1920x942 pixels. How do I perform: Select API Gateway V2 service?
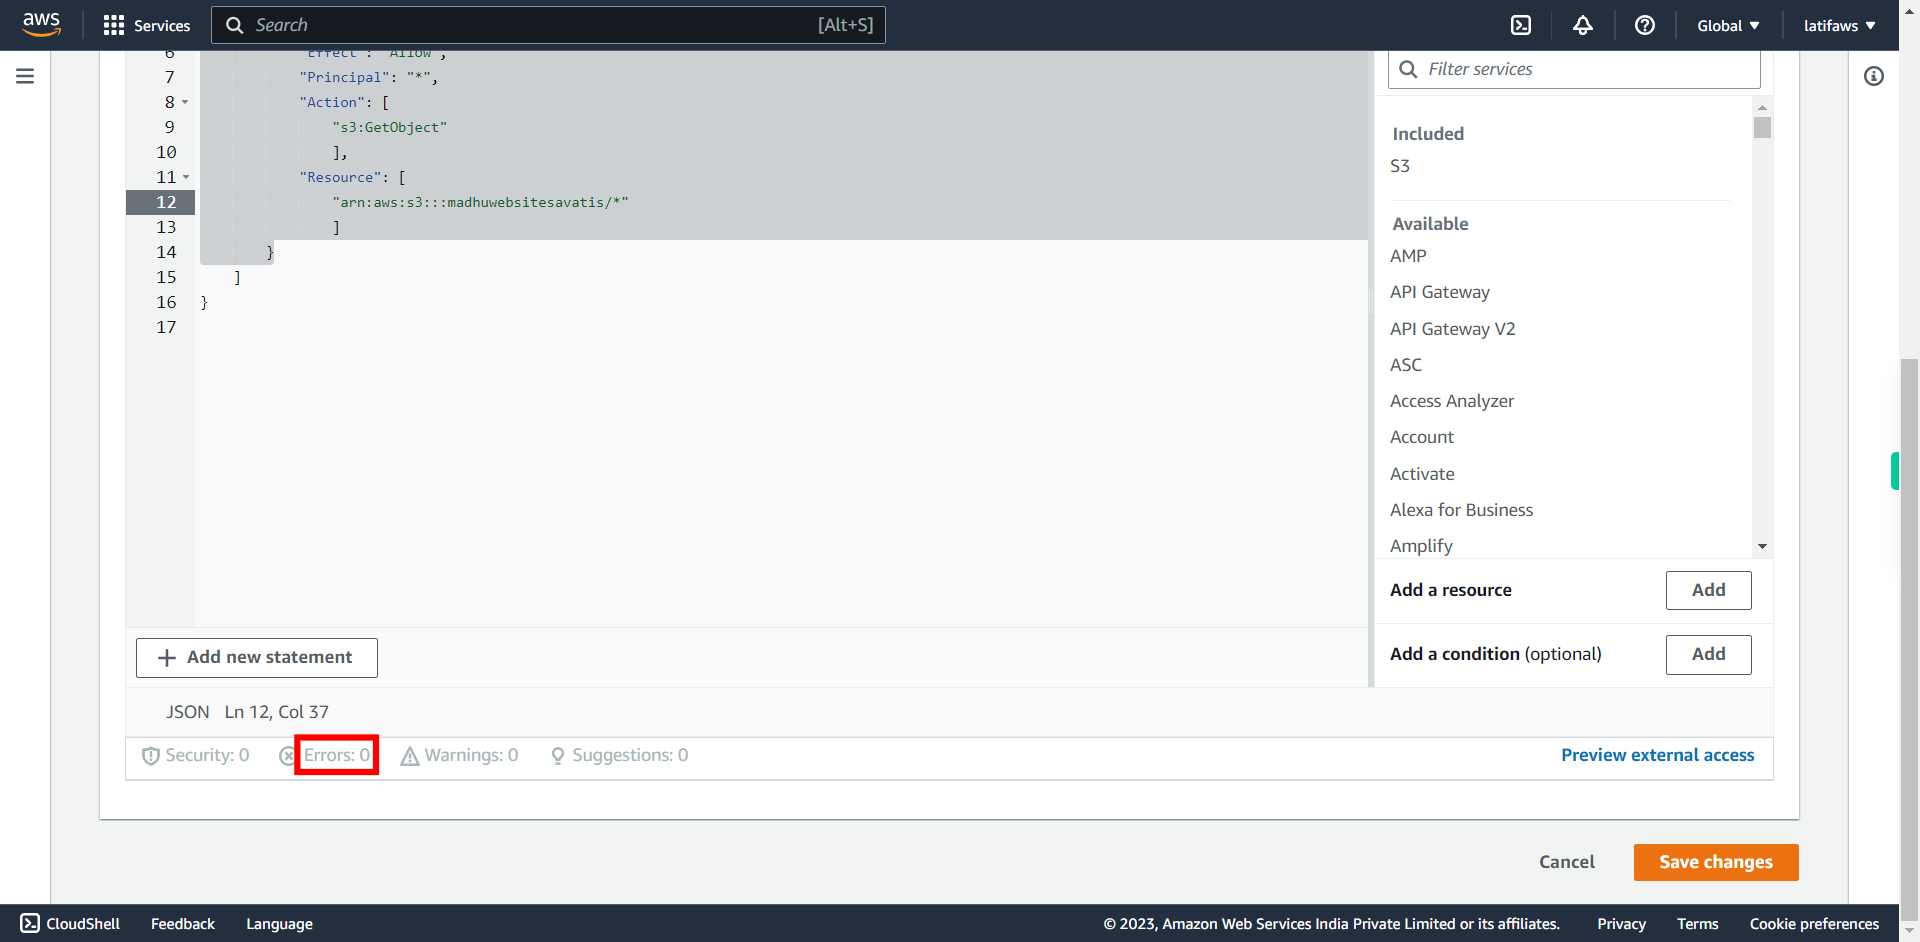pyautogui.click(x=1453, y=329)
